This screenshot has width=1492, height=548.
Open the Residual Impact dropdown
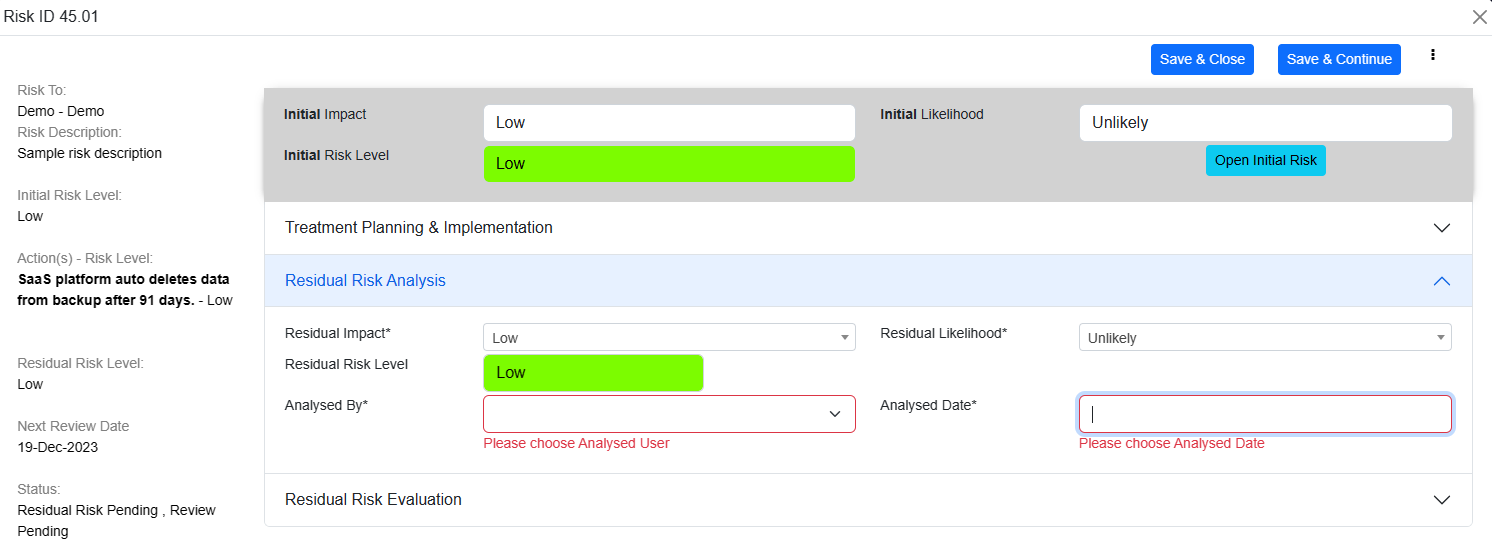[x=668, y=338]
